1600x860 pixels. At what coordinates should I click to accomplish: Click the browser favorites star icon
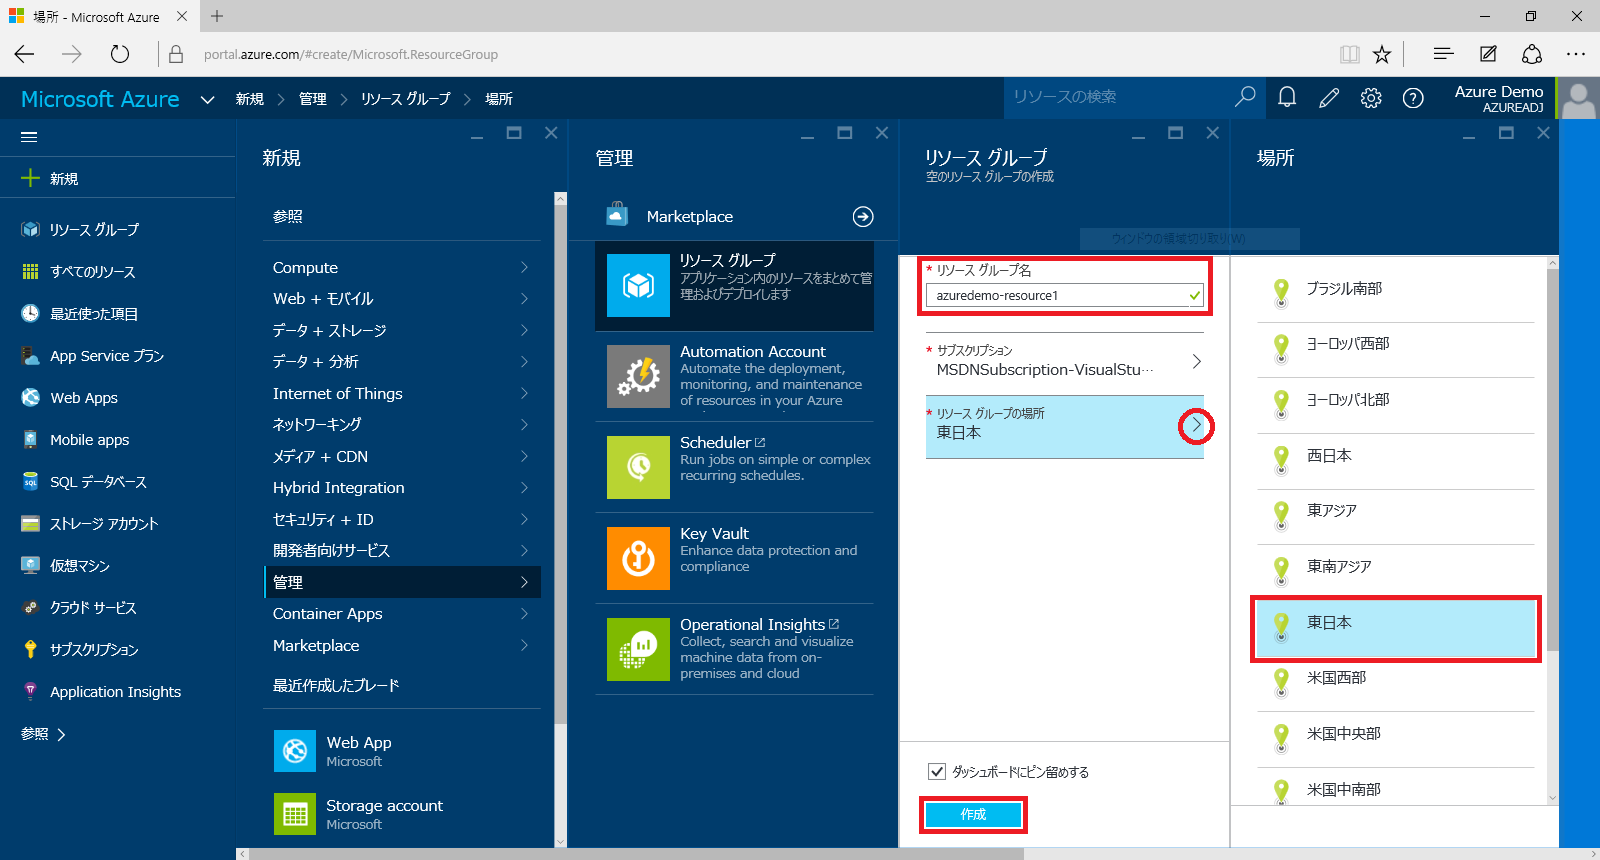pos(1382,54)
